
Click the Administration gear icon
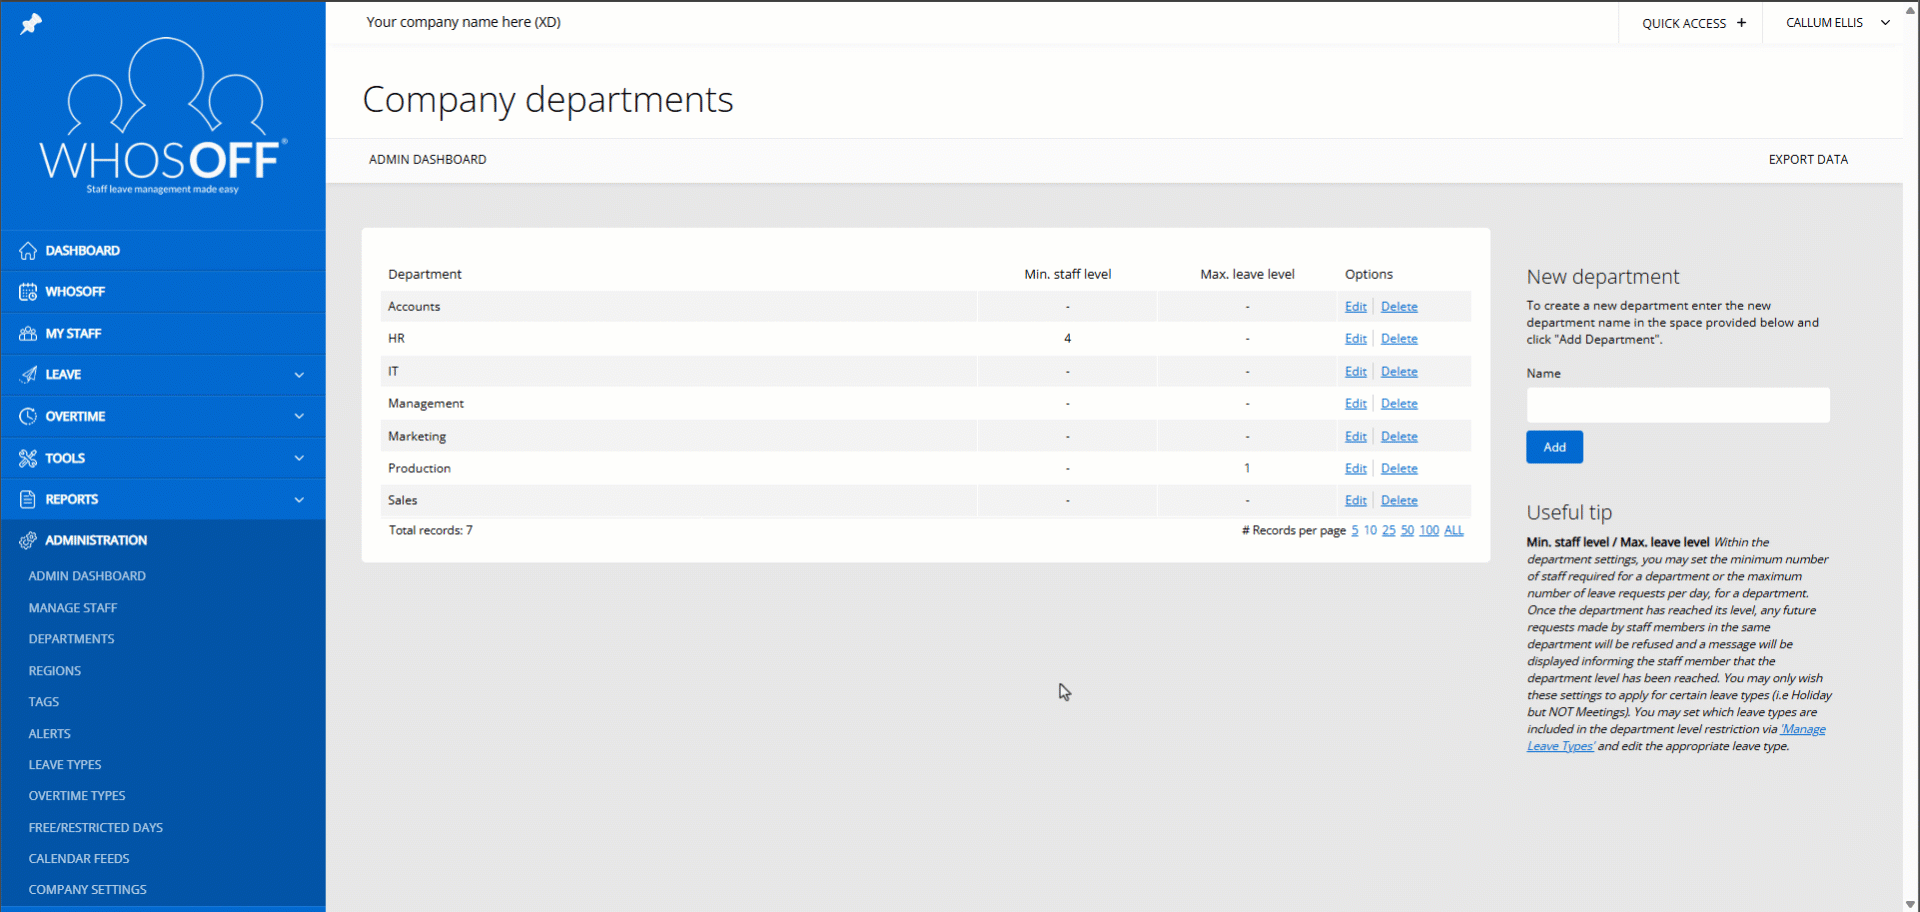click(x=28, y=540)
